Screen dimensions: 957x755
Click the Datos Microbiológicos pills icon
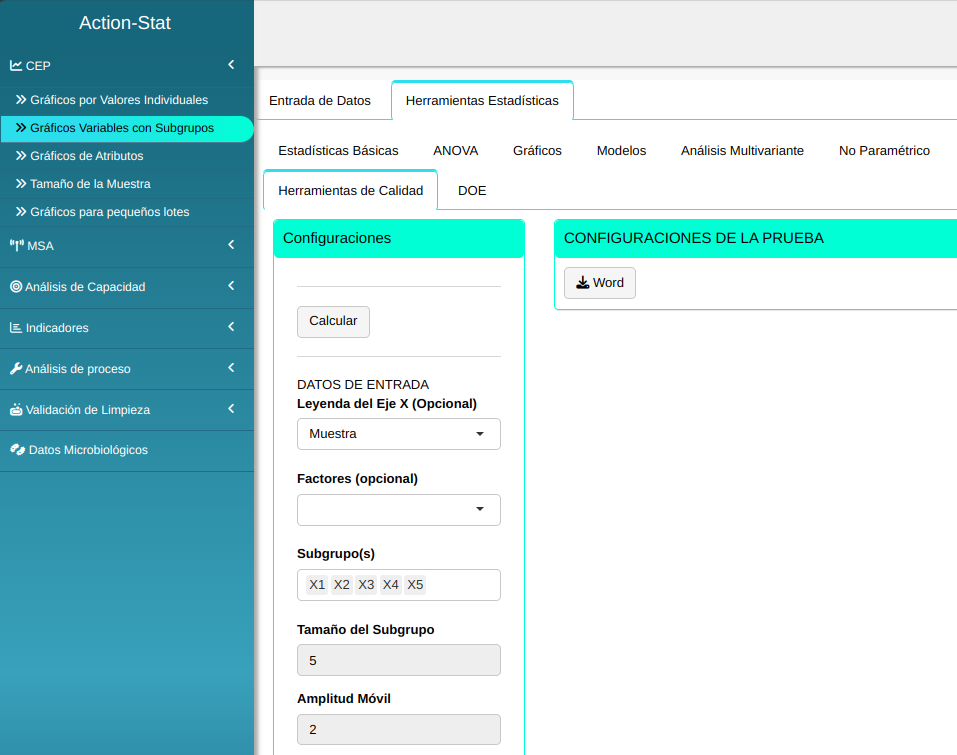[17, 450]
